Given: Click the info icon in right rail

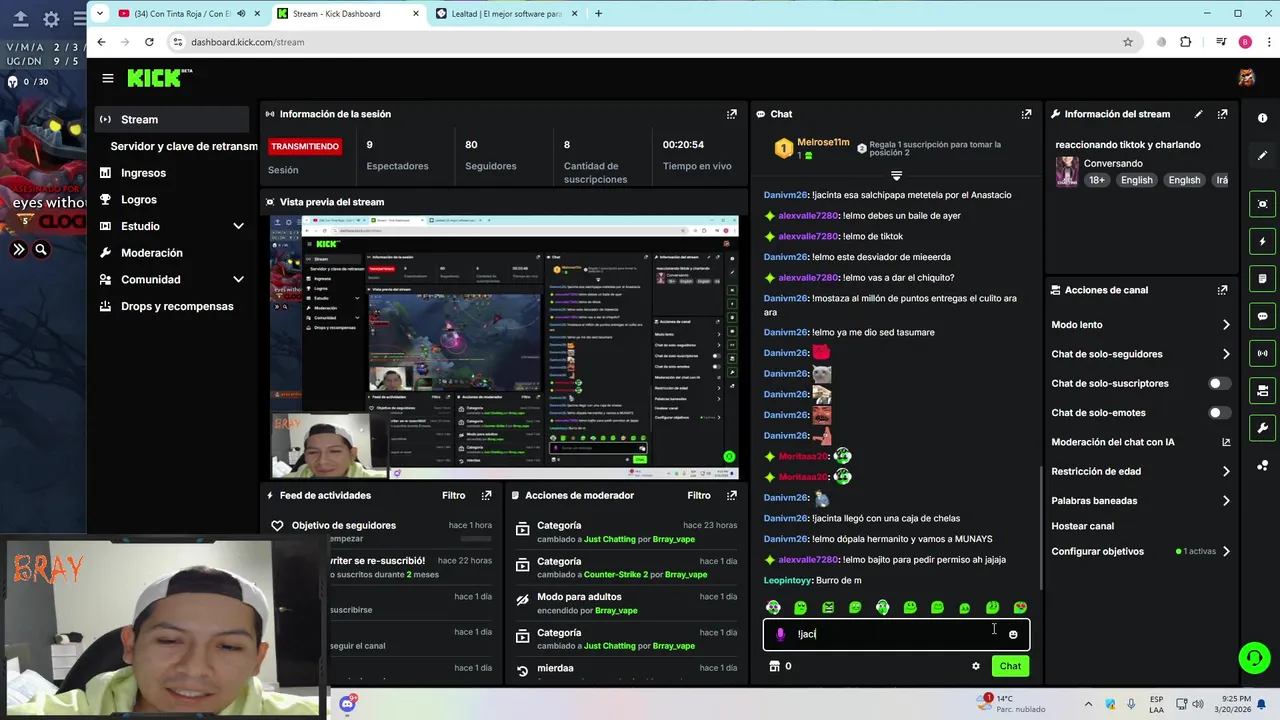Looking at the screenshot, I should [1262, 118].
